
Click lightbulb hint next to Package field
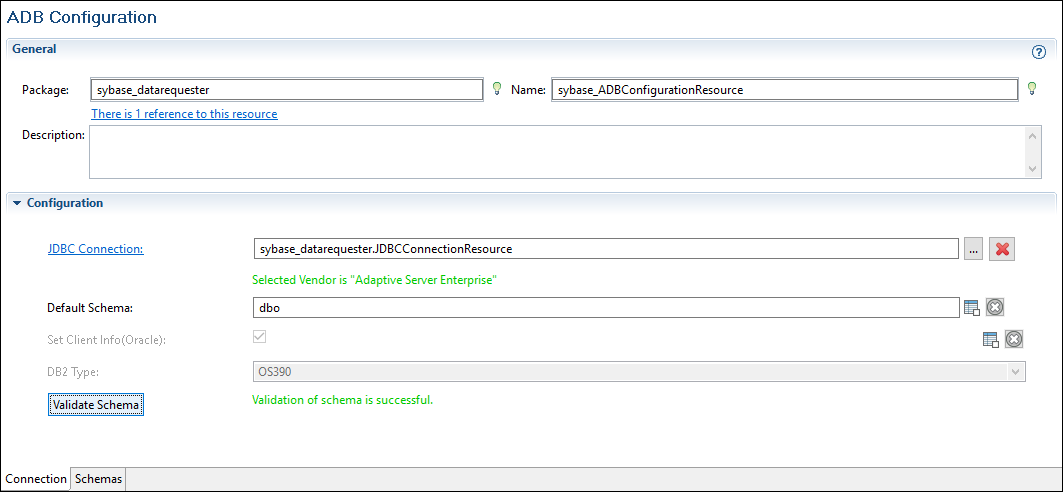[497, 89]
